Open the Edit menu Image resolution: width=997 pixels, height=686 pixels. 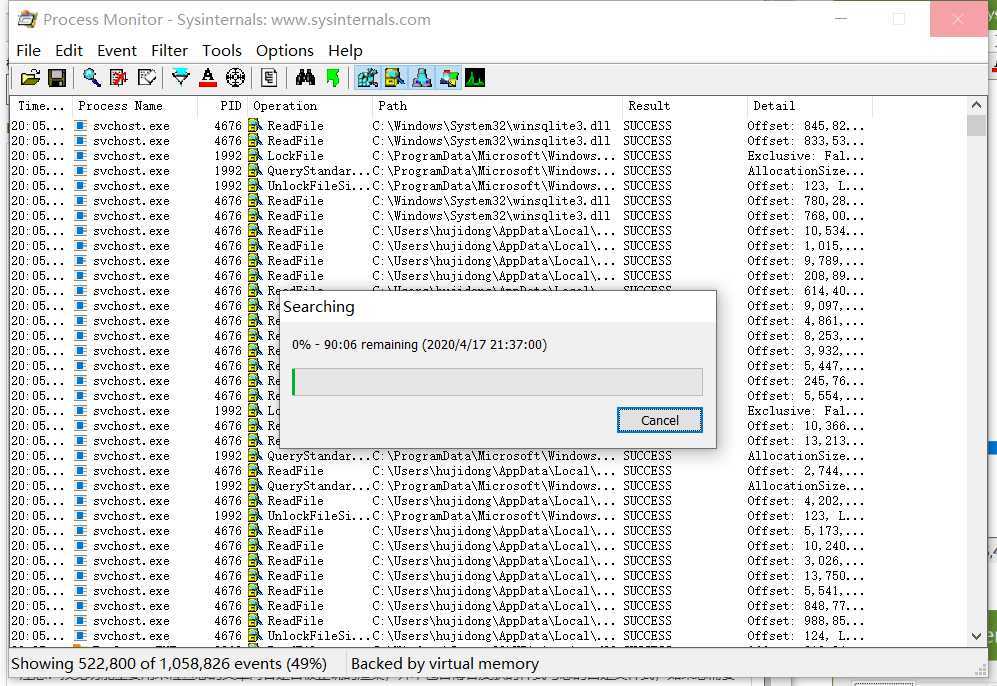click(x=69, y=50)
